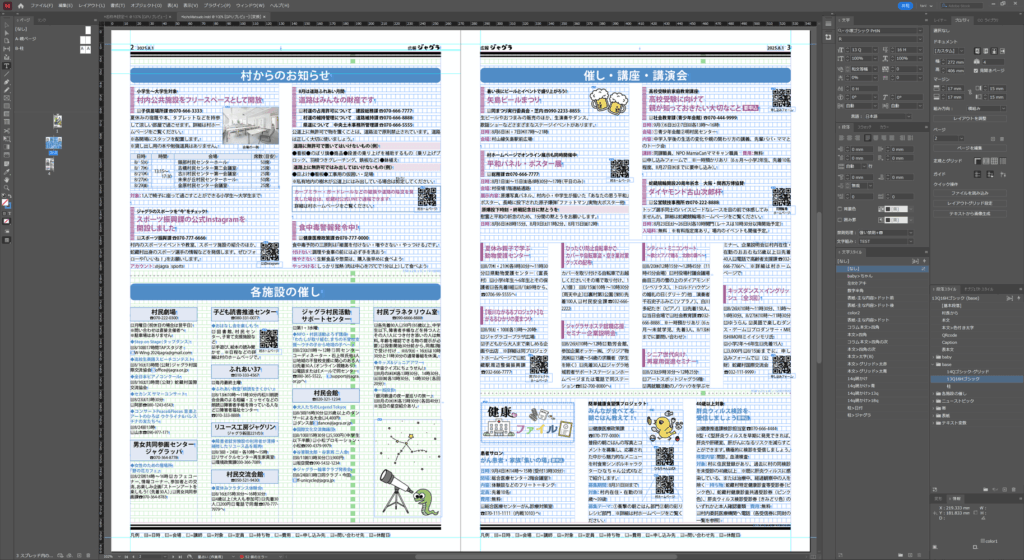
Task: Click the 囲み罫 border color swatch
Action: pos(896,220)
